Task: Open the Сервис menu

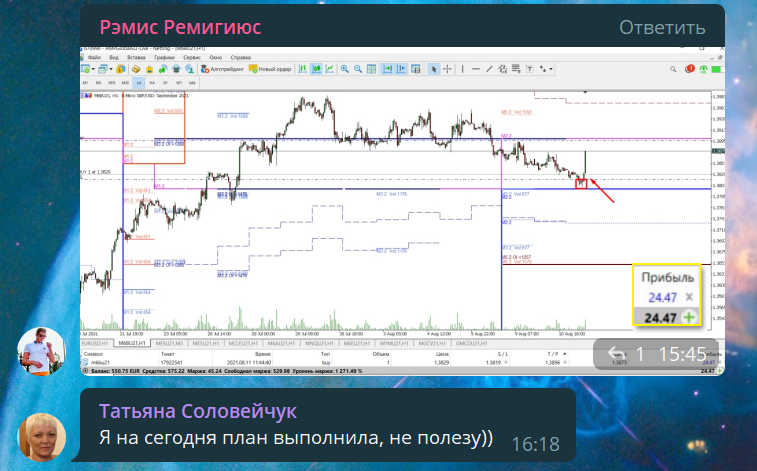Action: [x=192, y=57]
